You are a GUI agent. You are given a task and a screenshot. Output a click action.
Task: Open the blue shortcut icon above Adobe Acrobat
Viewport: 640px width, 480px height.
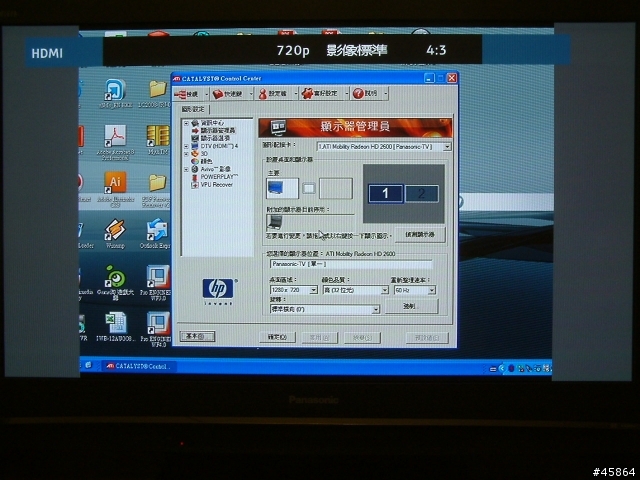tap(116, 93)
